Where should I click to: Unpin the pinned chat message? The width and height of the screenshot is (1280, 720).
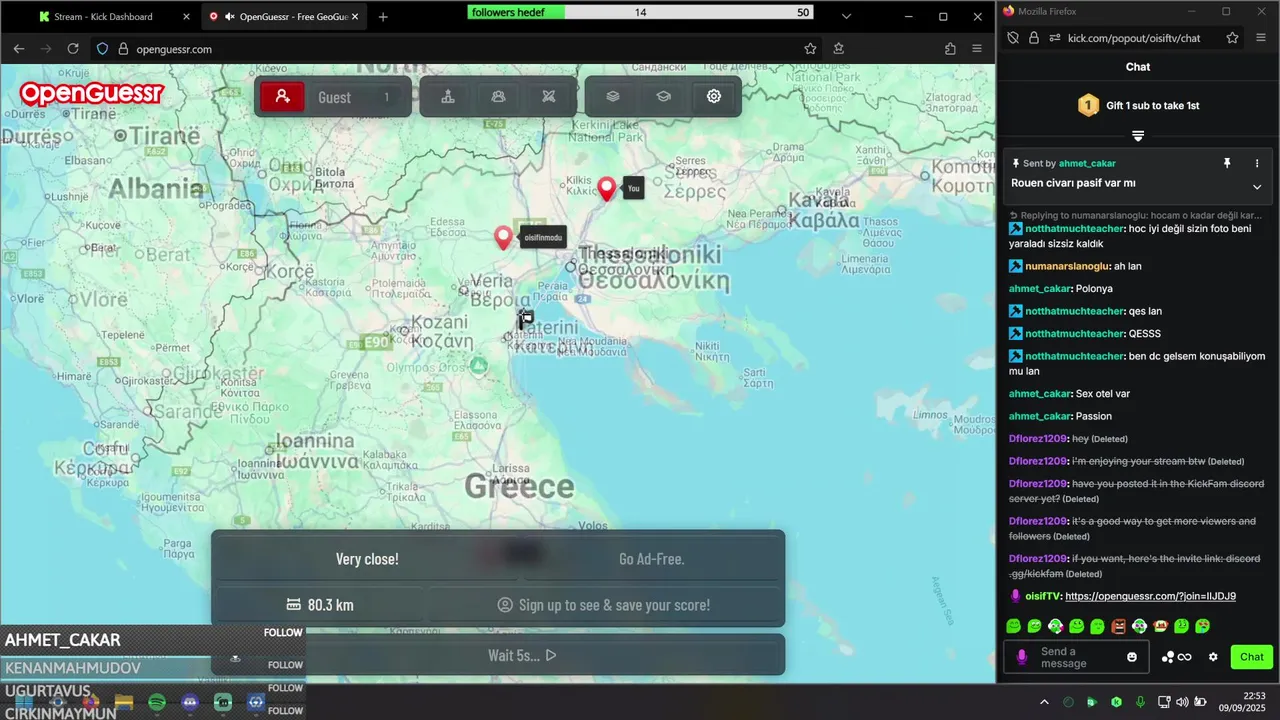pyautogui.click(x=1228, y=163)
